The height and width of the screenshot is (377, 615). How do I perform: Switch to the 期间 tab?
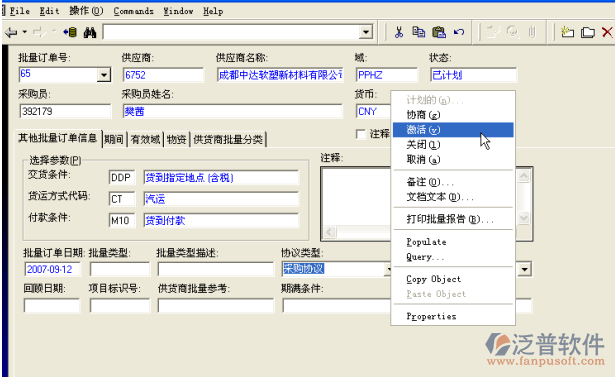(x=114, y=139)
